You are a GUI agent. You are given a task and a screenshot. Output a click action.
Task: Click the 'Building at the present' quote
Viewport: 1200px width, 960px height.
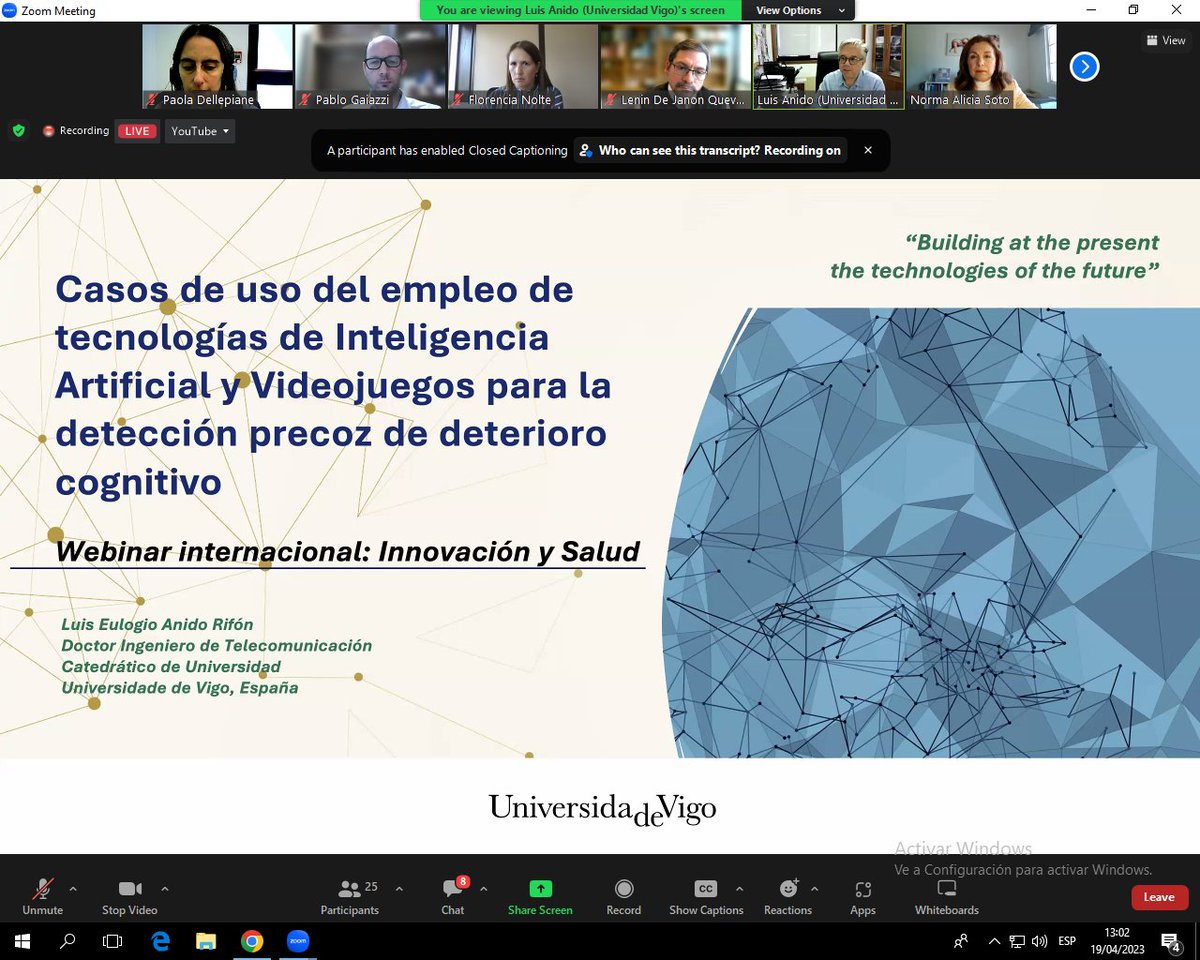click(995, 256)
